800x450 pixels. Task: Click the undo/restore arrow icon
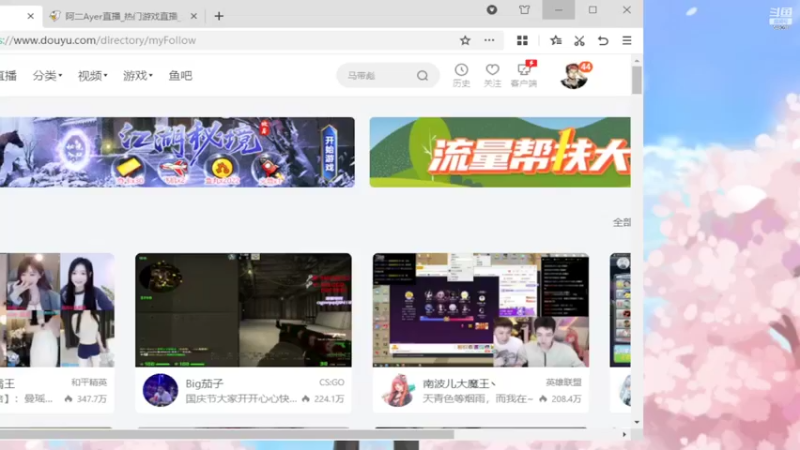click(603, 40)
